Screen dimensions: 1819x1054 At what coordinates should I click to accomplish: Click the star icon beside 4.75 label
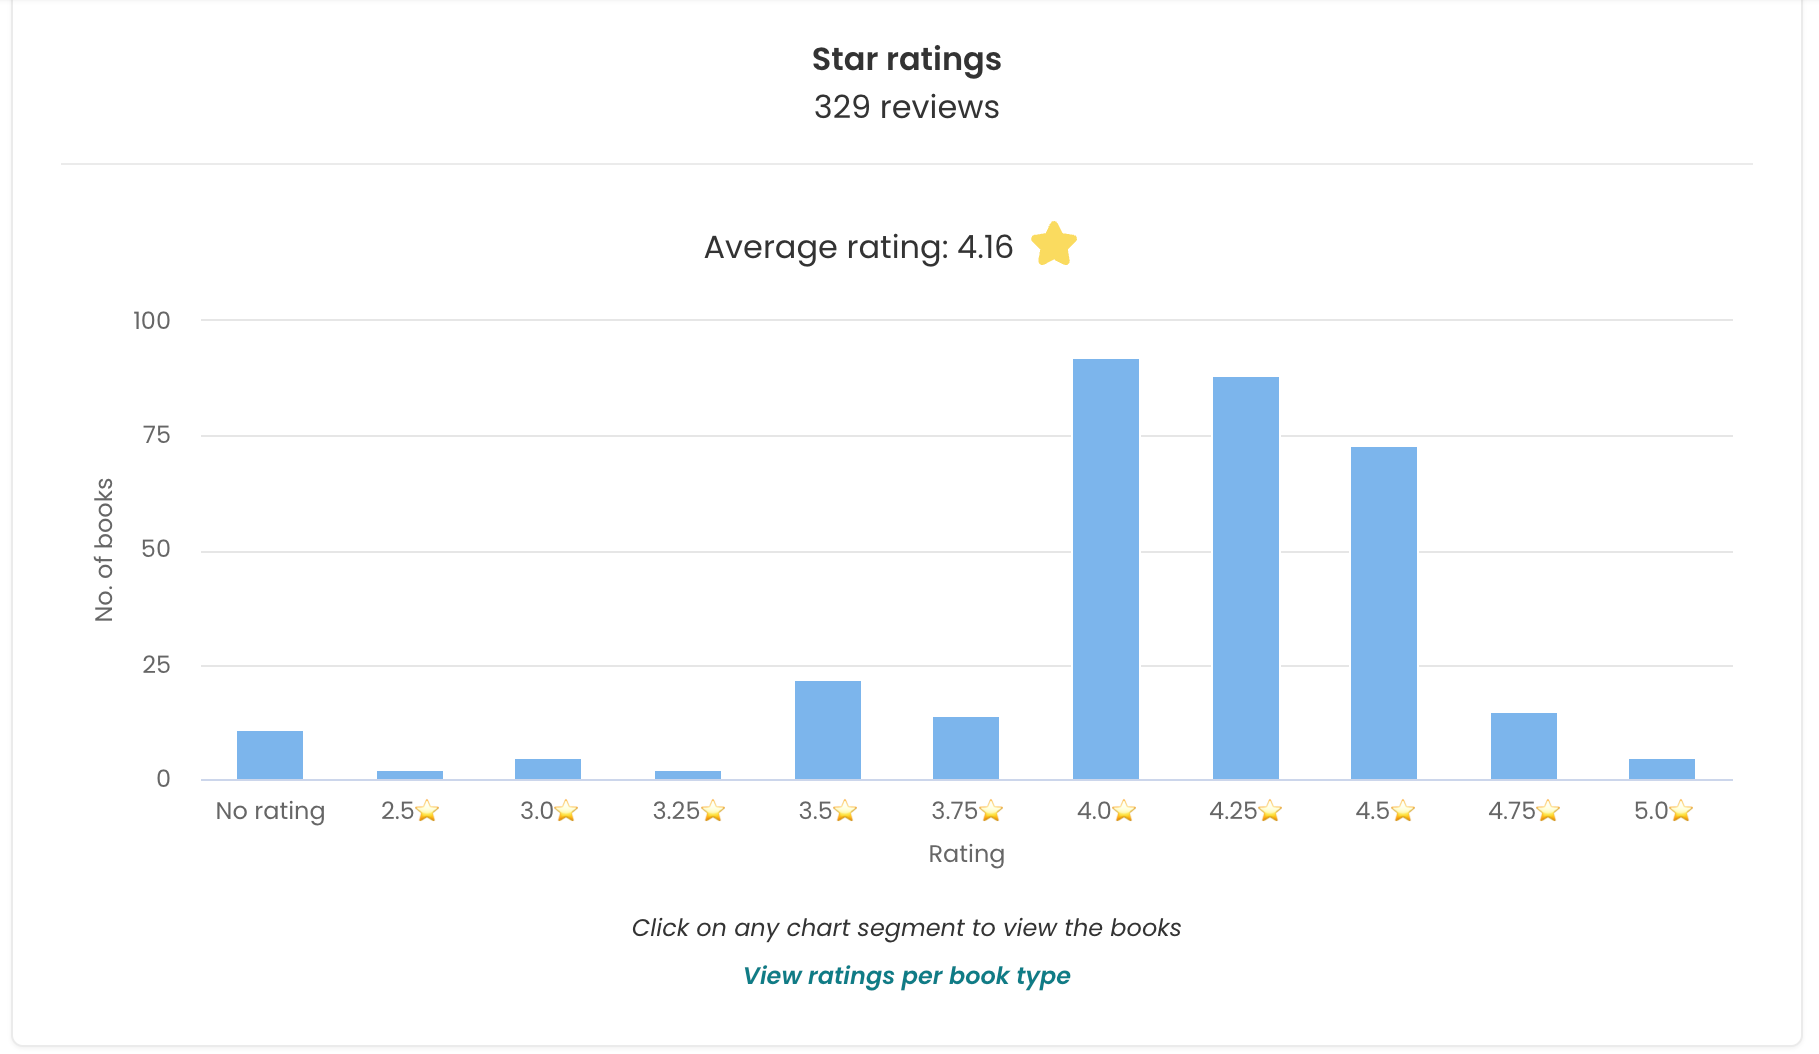click(1548, 811)
